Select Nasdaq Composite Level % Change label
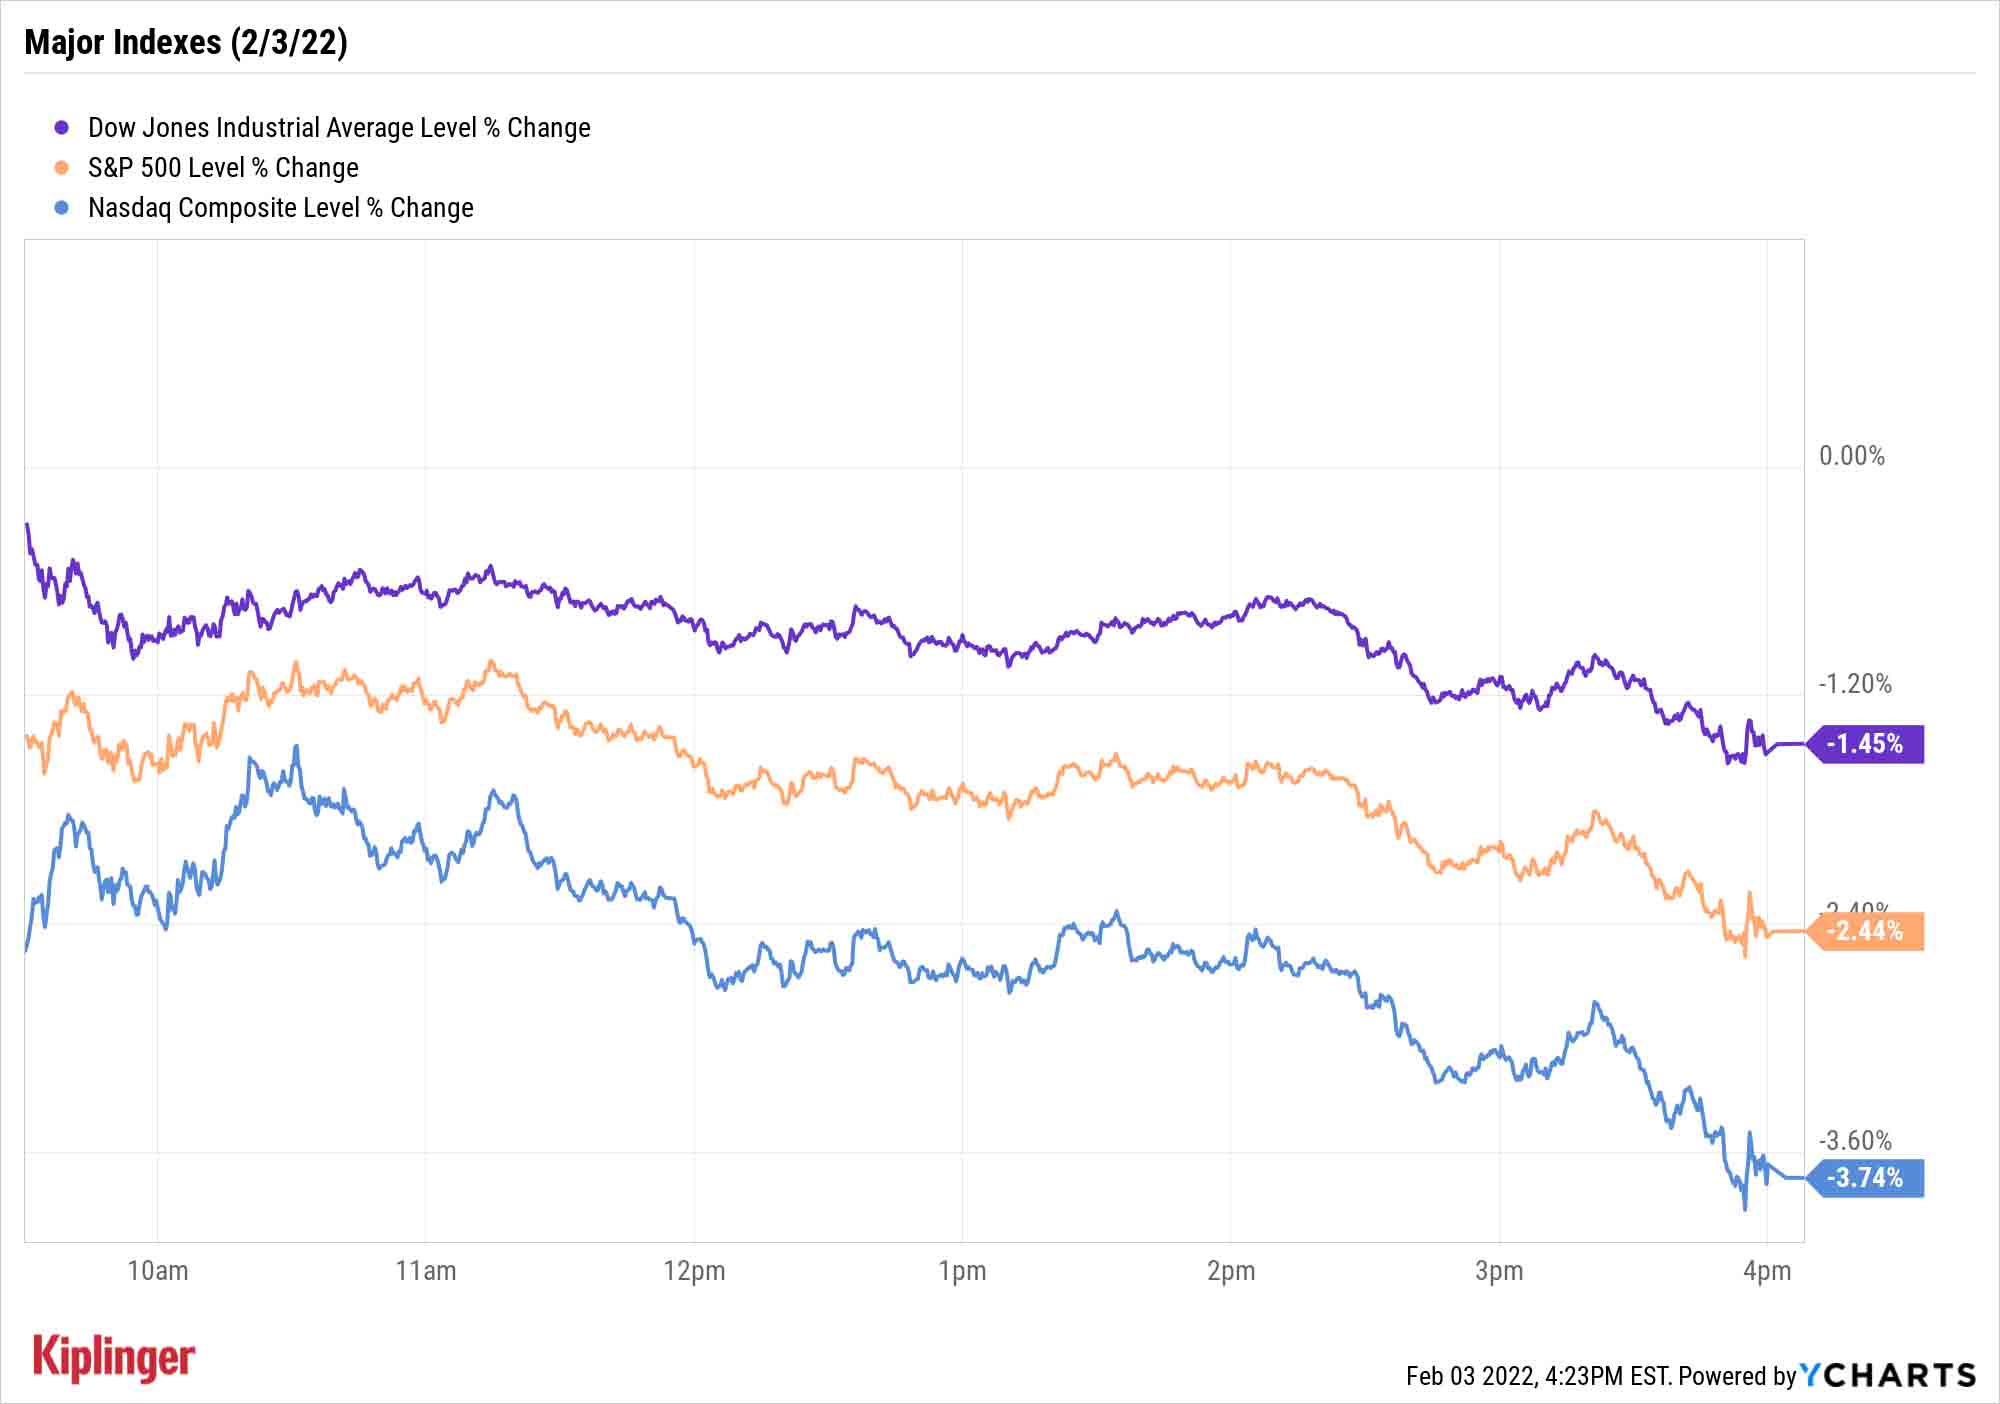2000x1404 pixels. pyautogui.click(x=281, y=208)
